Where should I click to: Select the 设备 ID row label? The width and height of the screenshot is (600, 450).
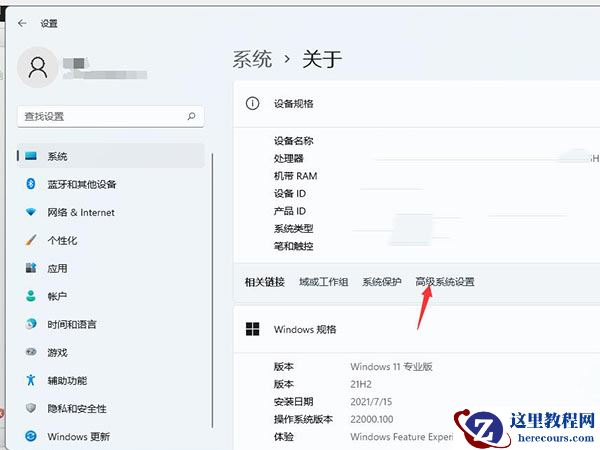[x=290, y=194]
